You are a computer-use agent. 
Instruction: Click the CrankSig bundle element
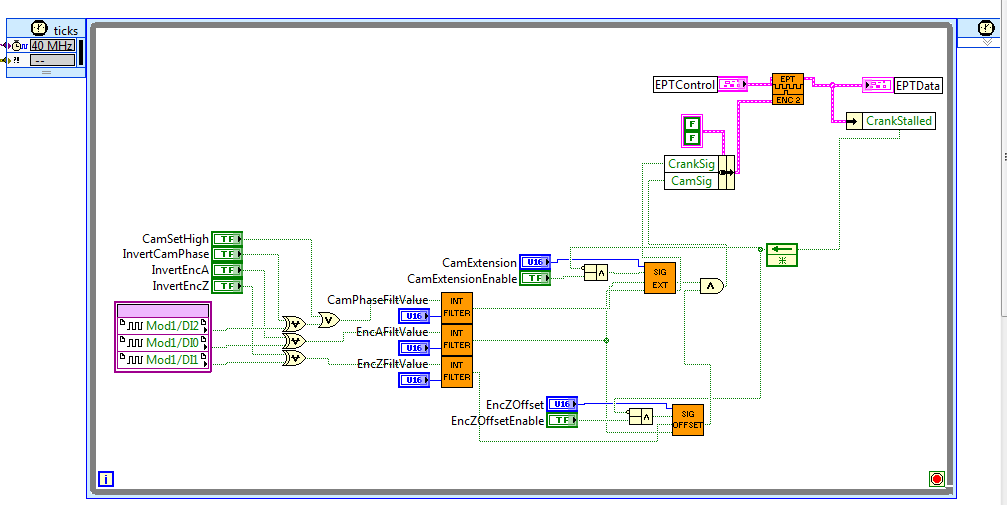tap(691, 164)
